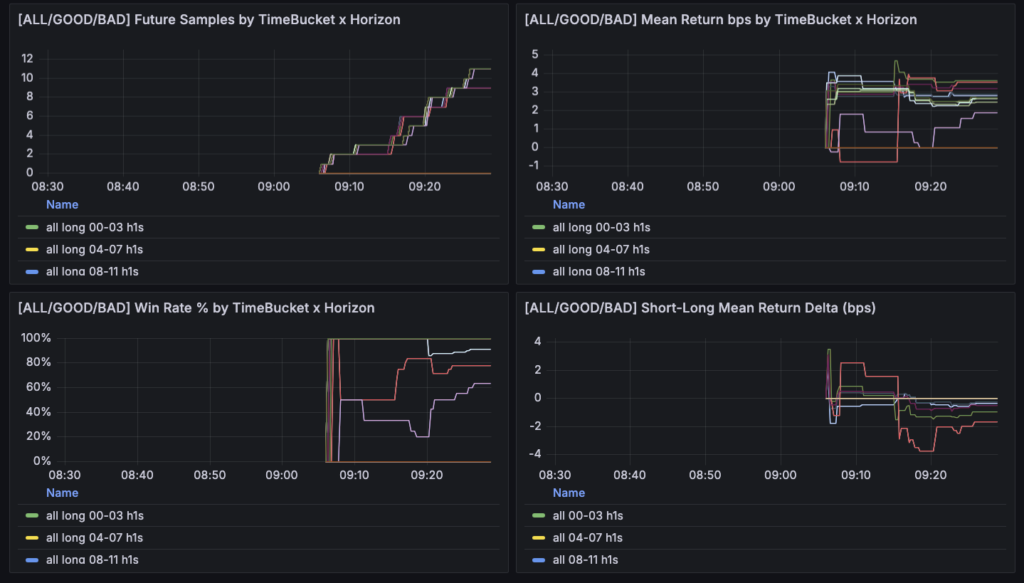Open the Win Rate % panel title menu
The width and height of the screenshot is (1024, 583).
[196, 308]
